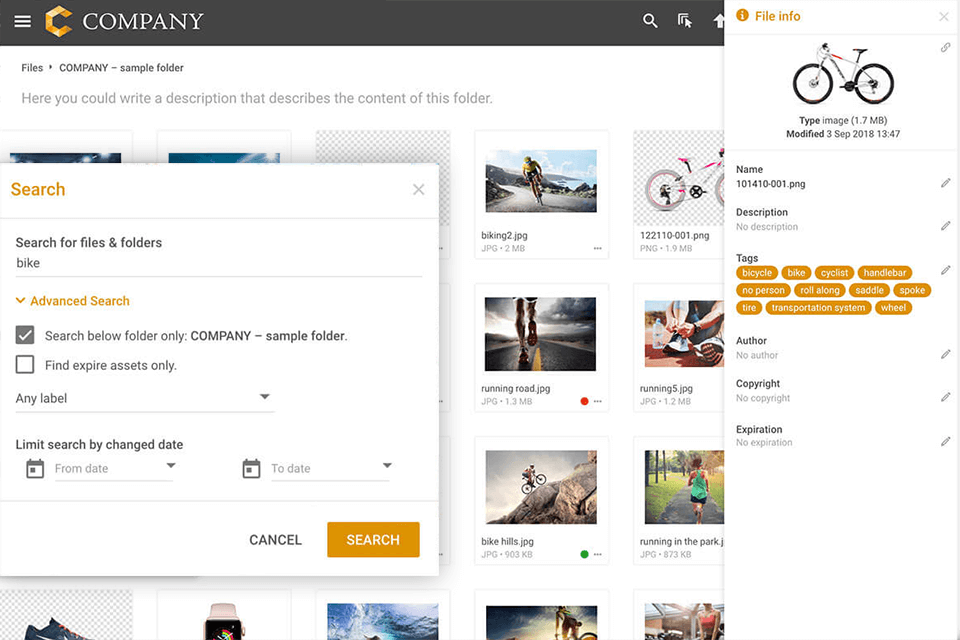The width and height of the screenshot is (960, 640).
Task: Click the CANCEL button
Action: point(276,540)
